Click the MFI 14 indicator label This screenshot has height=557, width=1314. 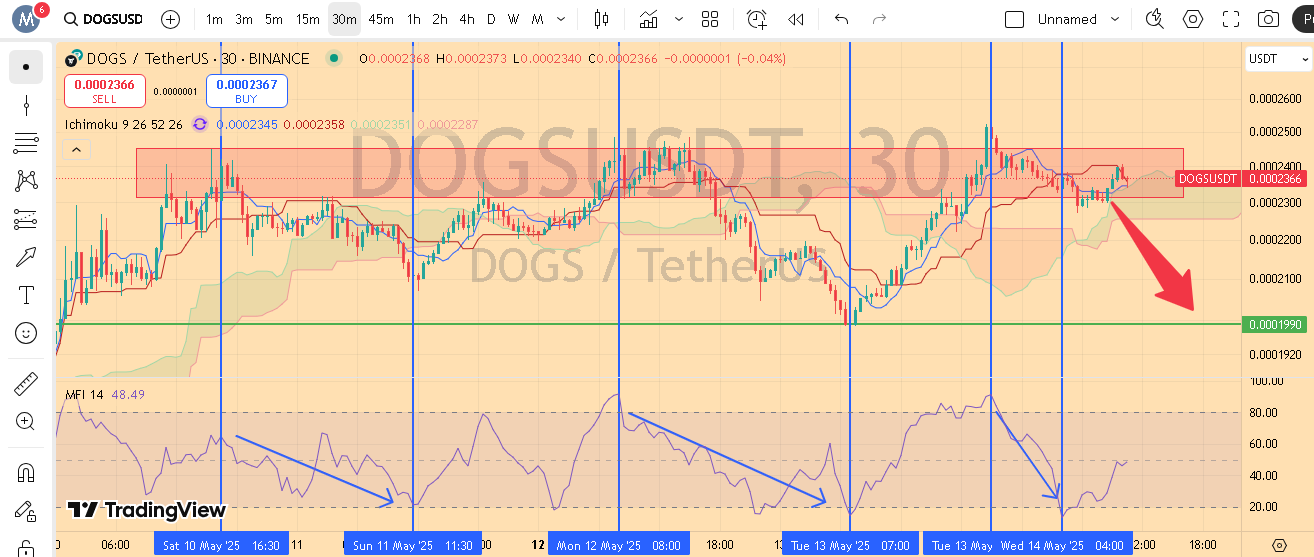pyautogui.click(x=84, y=394)
